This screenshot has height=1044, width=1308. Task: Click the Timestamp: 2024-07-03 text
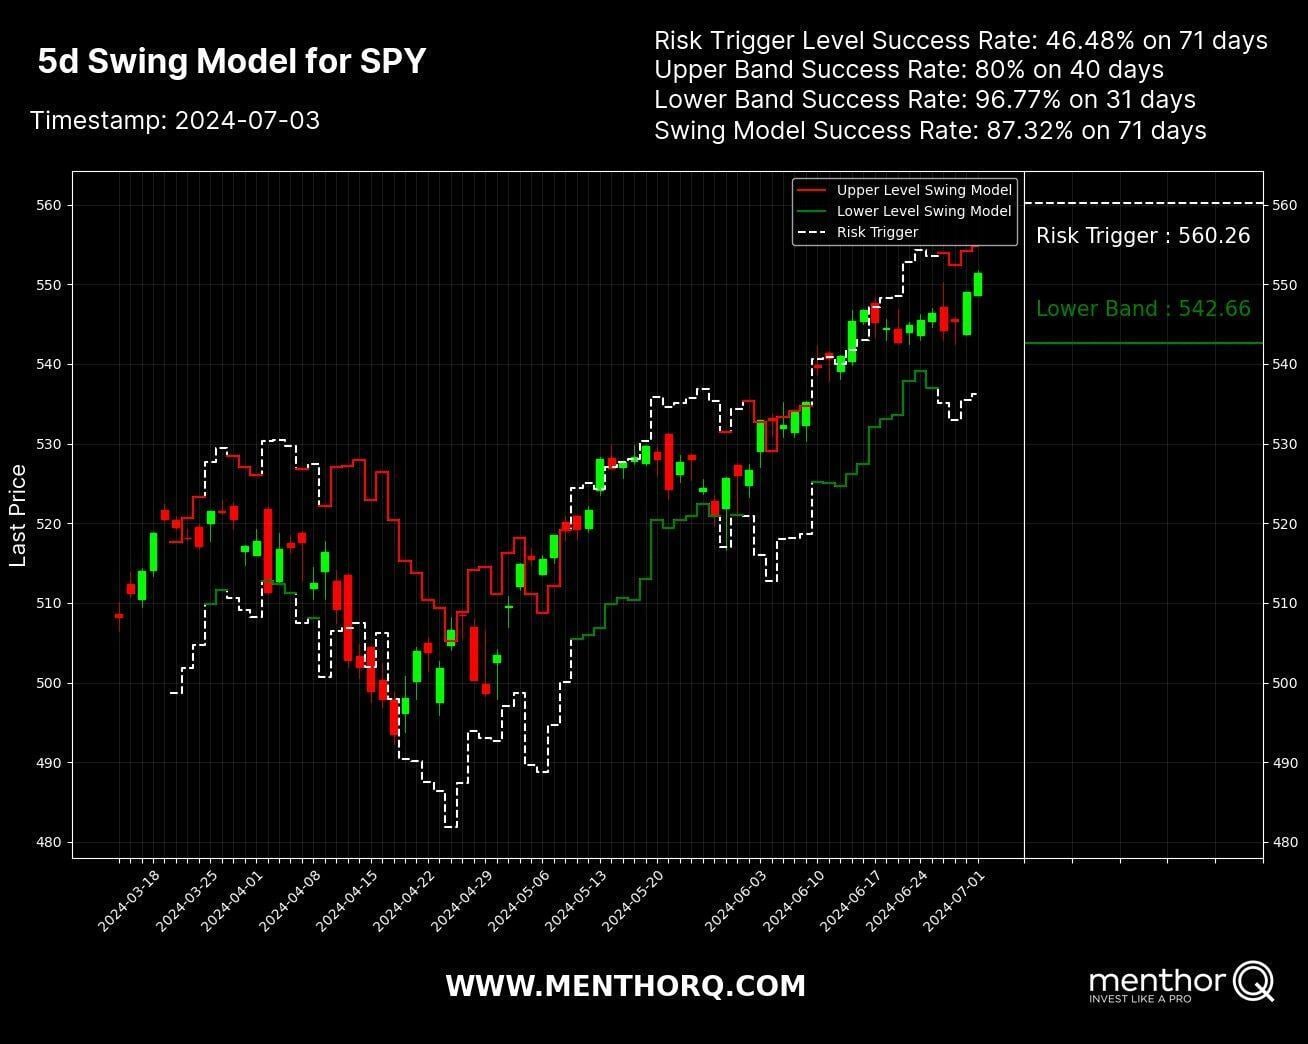[x=176, y=120]
